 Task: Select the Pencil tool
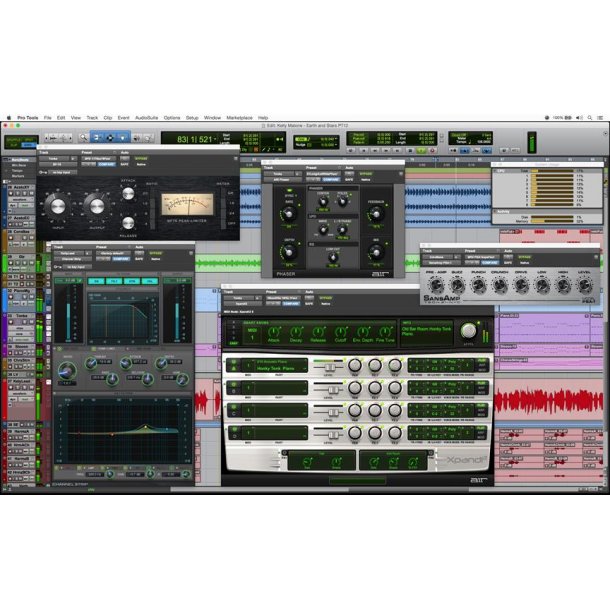tap(148, 138)
